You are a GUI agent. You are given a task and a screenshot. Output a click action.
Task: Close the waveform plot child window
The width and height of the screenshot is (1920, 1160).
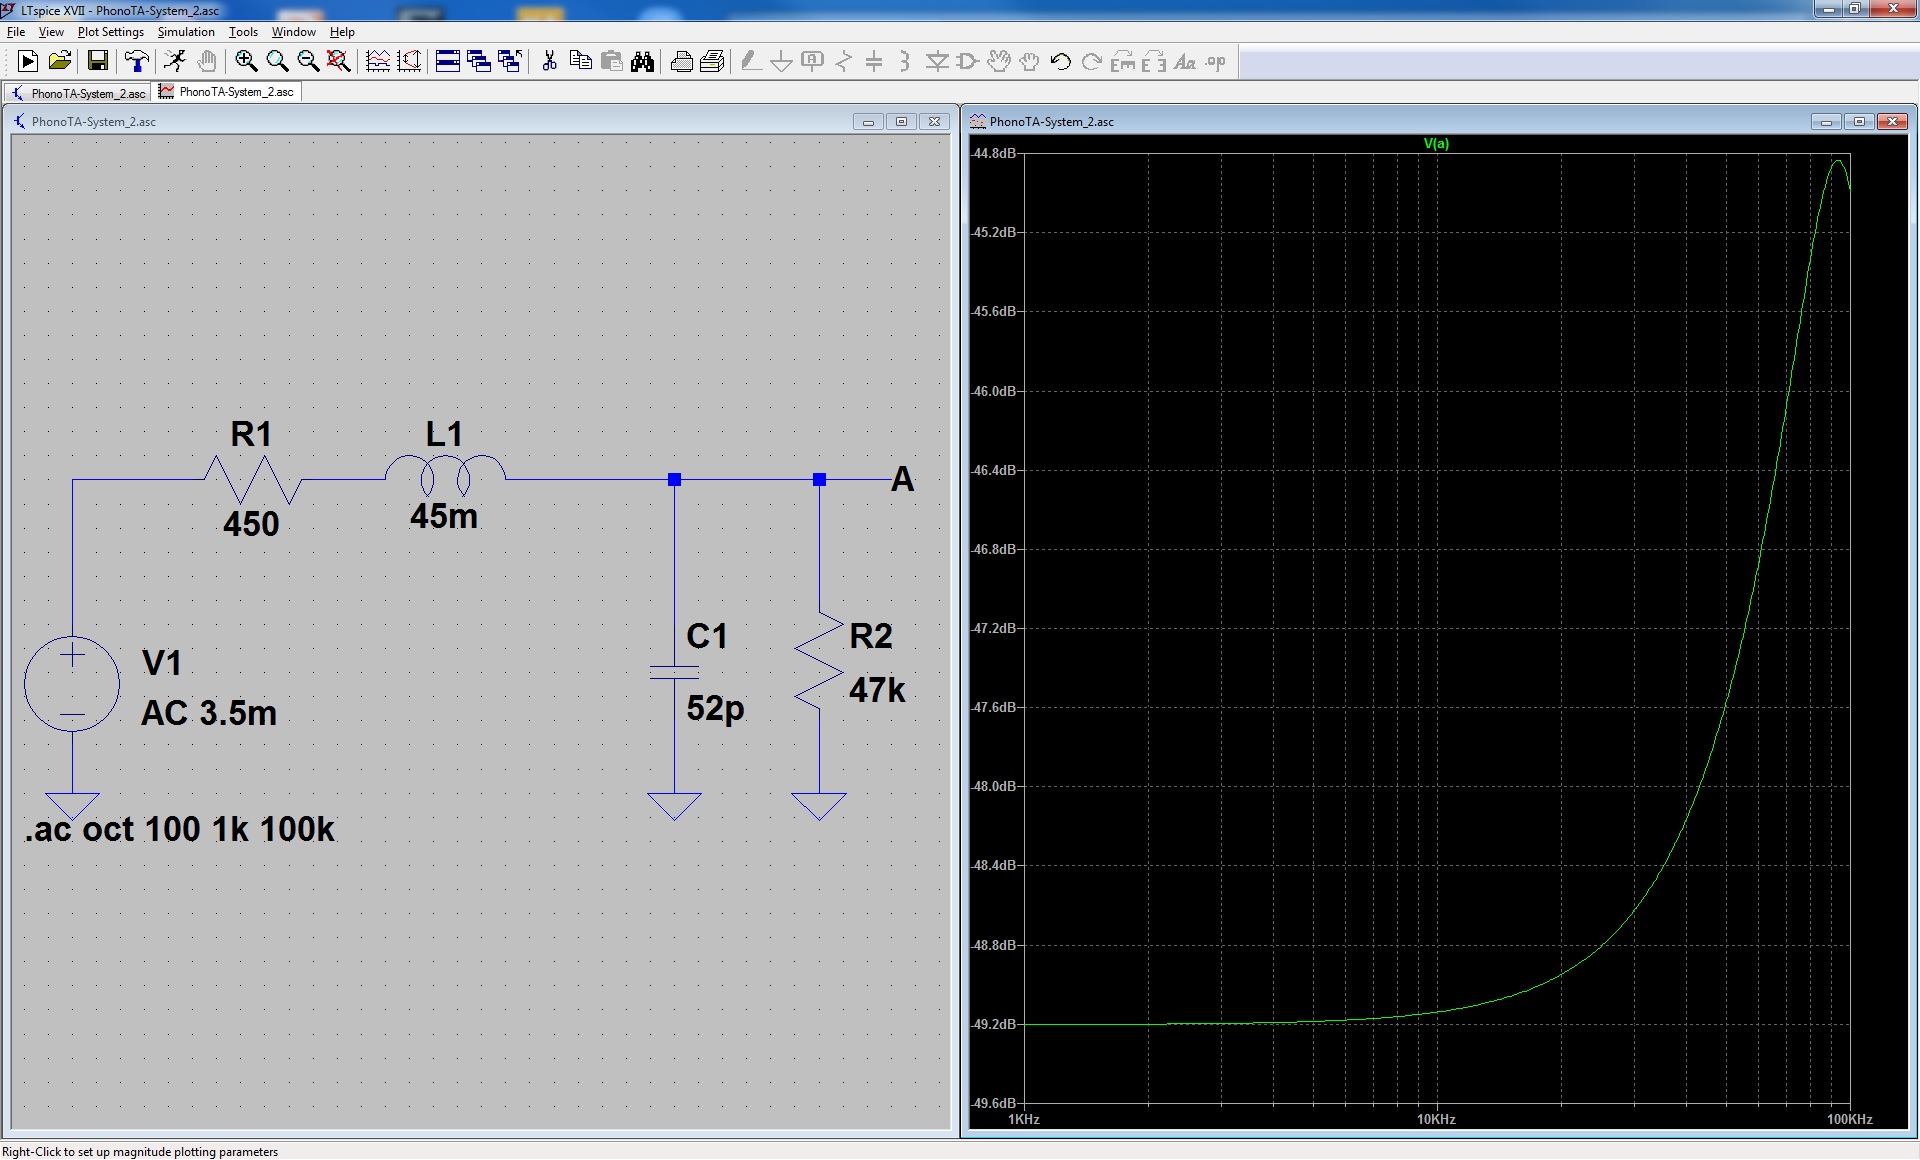click(x=1892, y=122)
